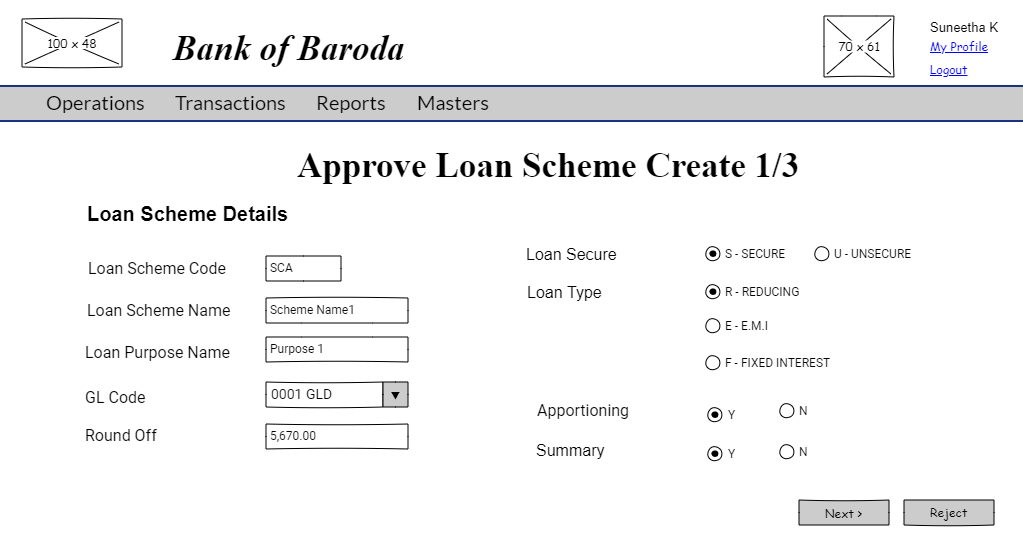Select the topmost hollow radio button
The height and width of the screenshot is (545, 1023).
point(713,254)
